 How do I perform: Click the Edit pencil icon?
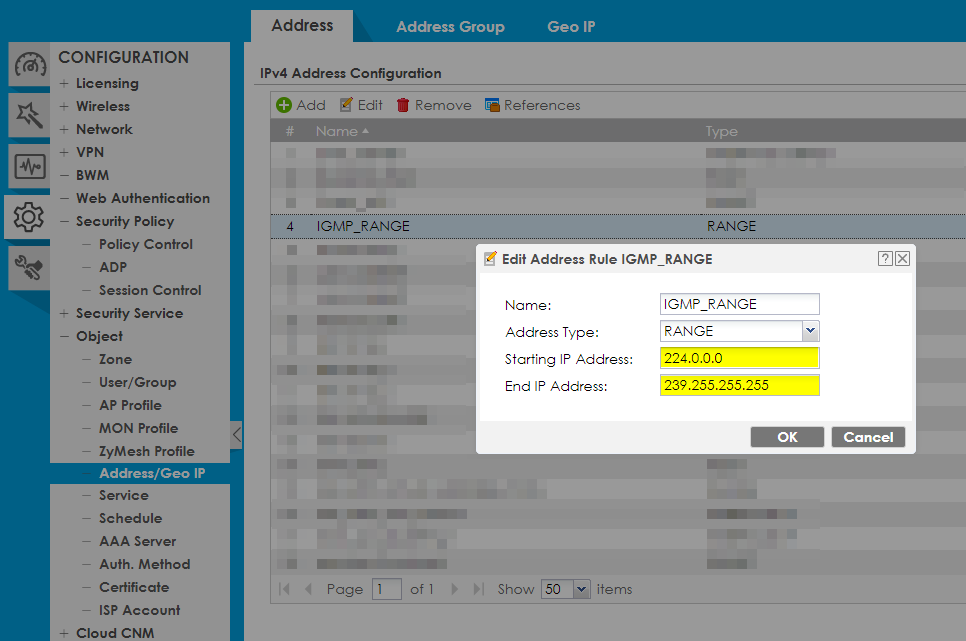pos(346,105)
